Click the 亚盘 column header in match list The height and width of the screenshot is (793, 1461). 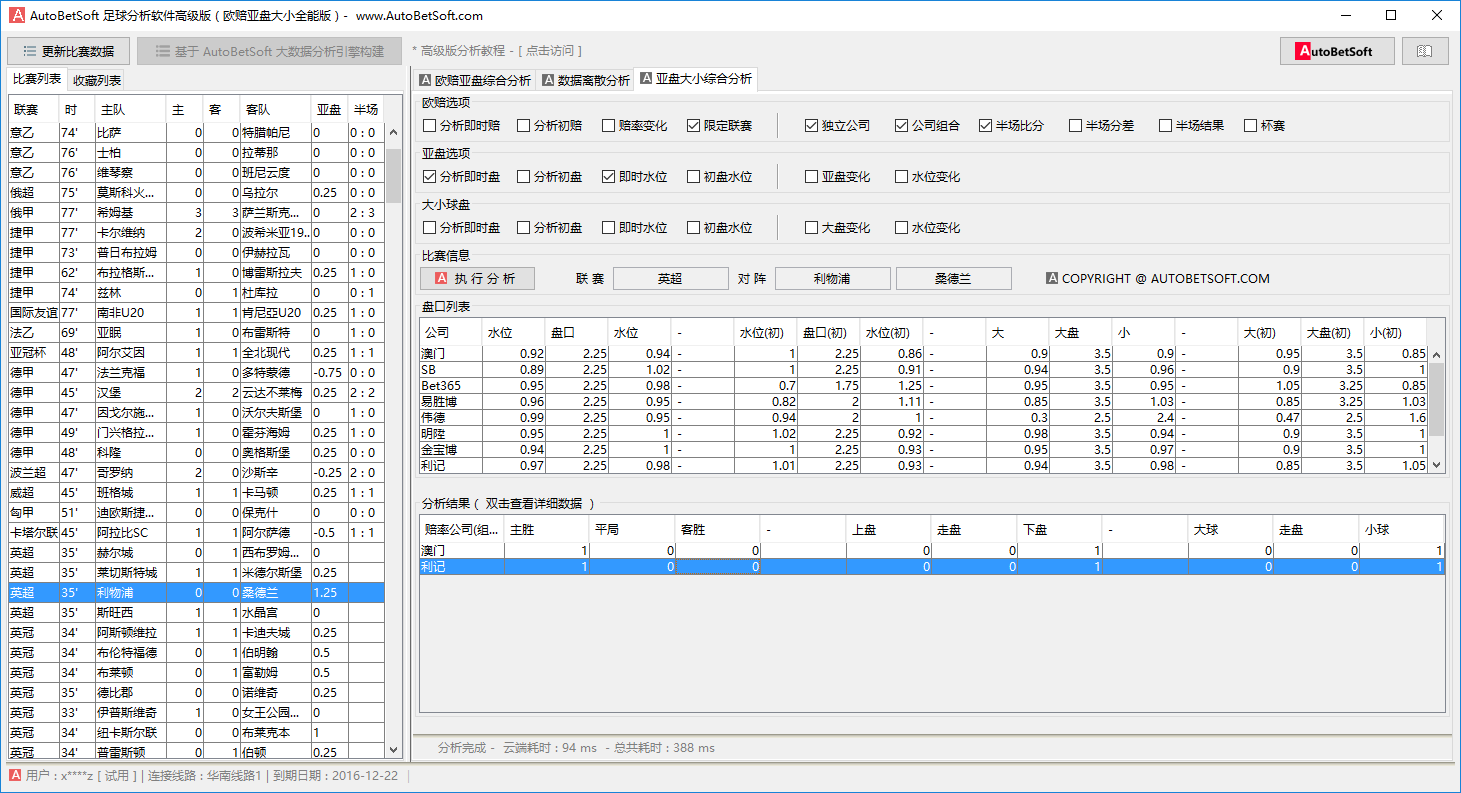(329, 109)
